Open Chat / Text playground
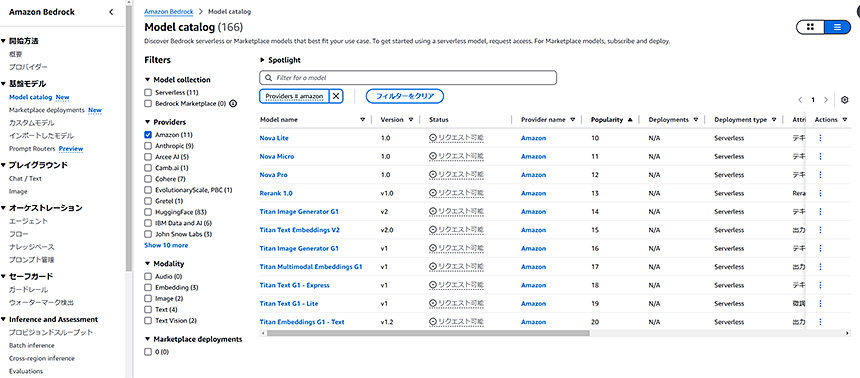The image size is (860, 378). point(25,179)
